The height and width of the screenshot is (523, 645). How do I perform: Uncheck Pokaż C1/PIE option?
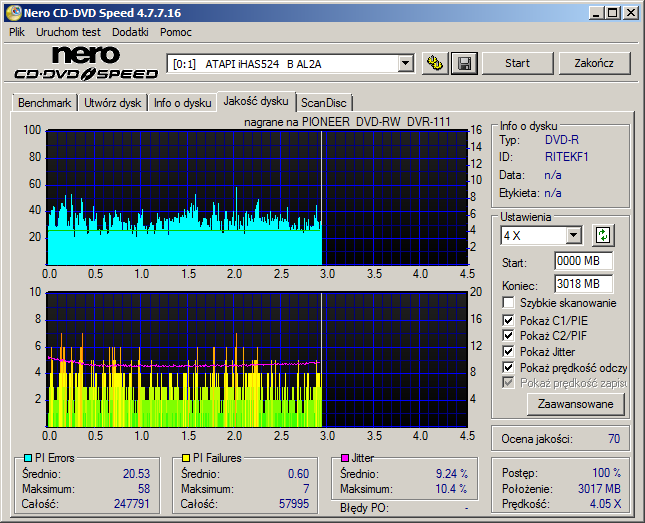click(508, 320)
